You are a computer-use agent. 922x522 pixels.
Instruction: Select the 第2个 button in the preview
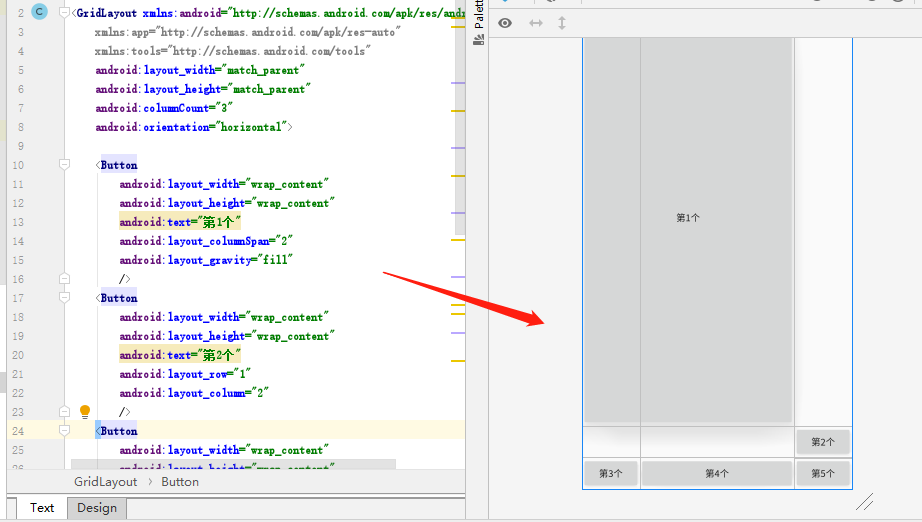(823, 442)
